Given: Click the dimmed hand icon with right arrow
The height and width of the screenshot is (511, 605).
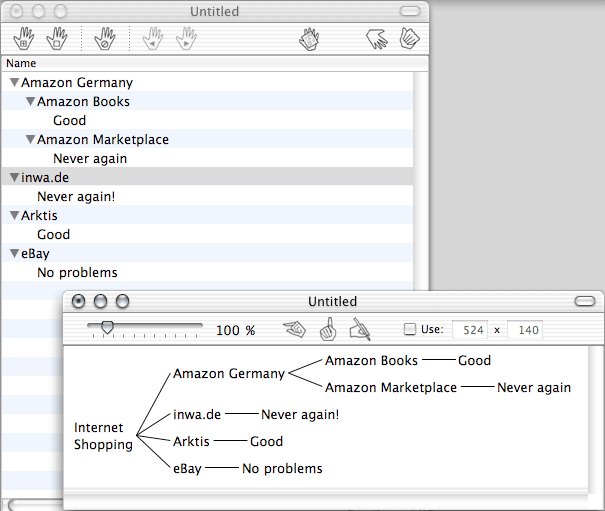Looking at the screenshot, I should pyautogui.click(x=186, y=38).
